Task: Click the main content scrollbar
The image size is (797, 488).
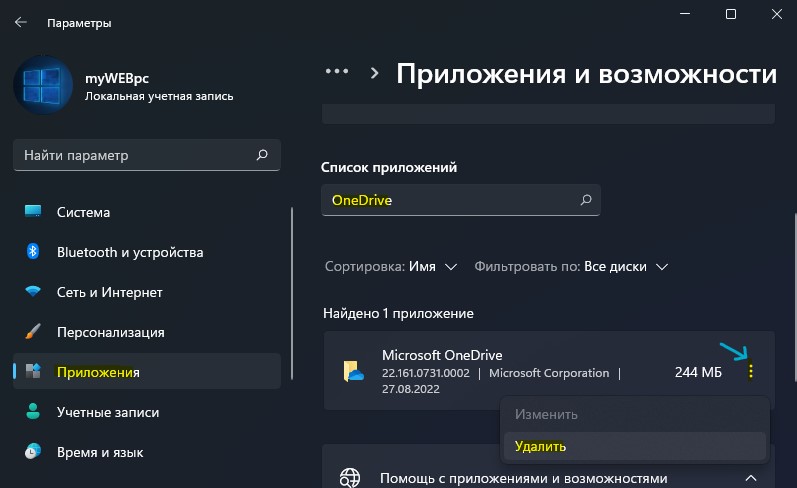Action: [795, 297]
